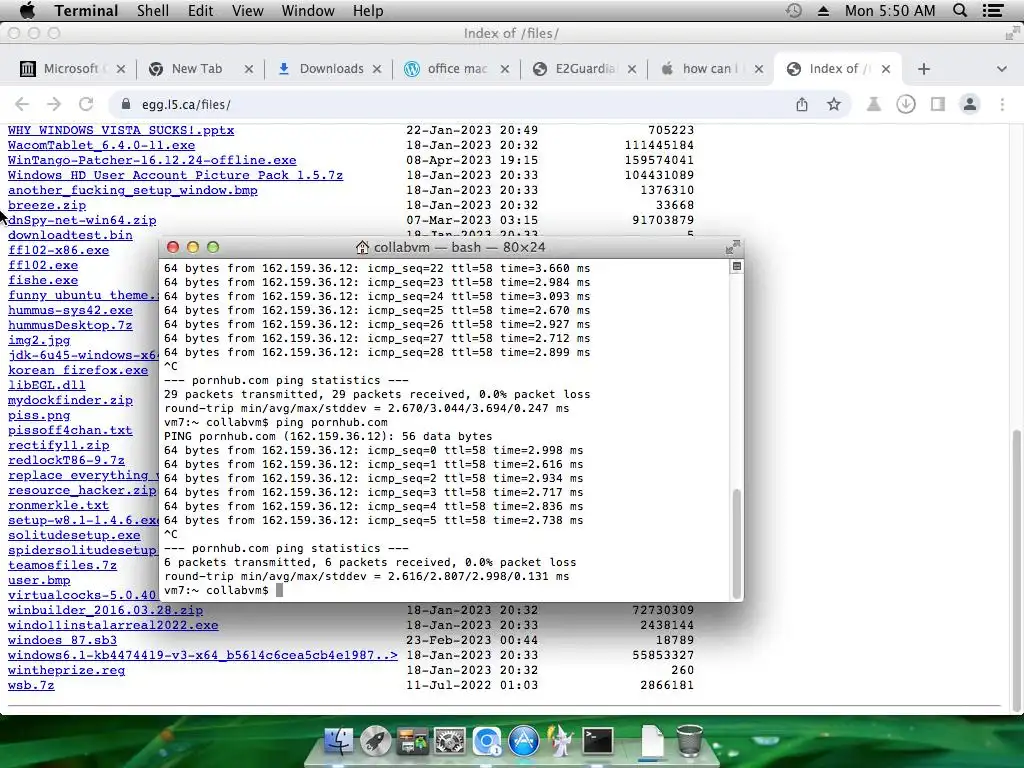The image size is (1024, 768).
Task: Open Mission Control from the dock
Action: tap(413, 741)
